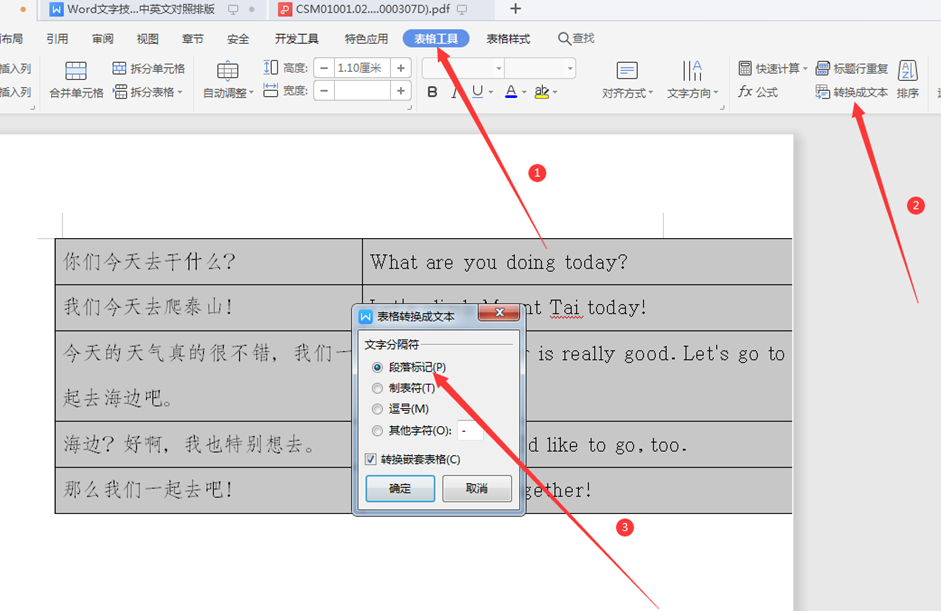Expand the highlight color dropdown arrow
941x611 pixels.
(x=555, y=92)
